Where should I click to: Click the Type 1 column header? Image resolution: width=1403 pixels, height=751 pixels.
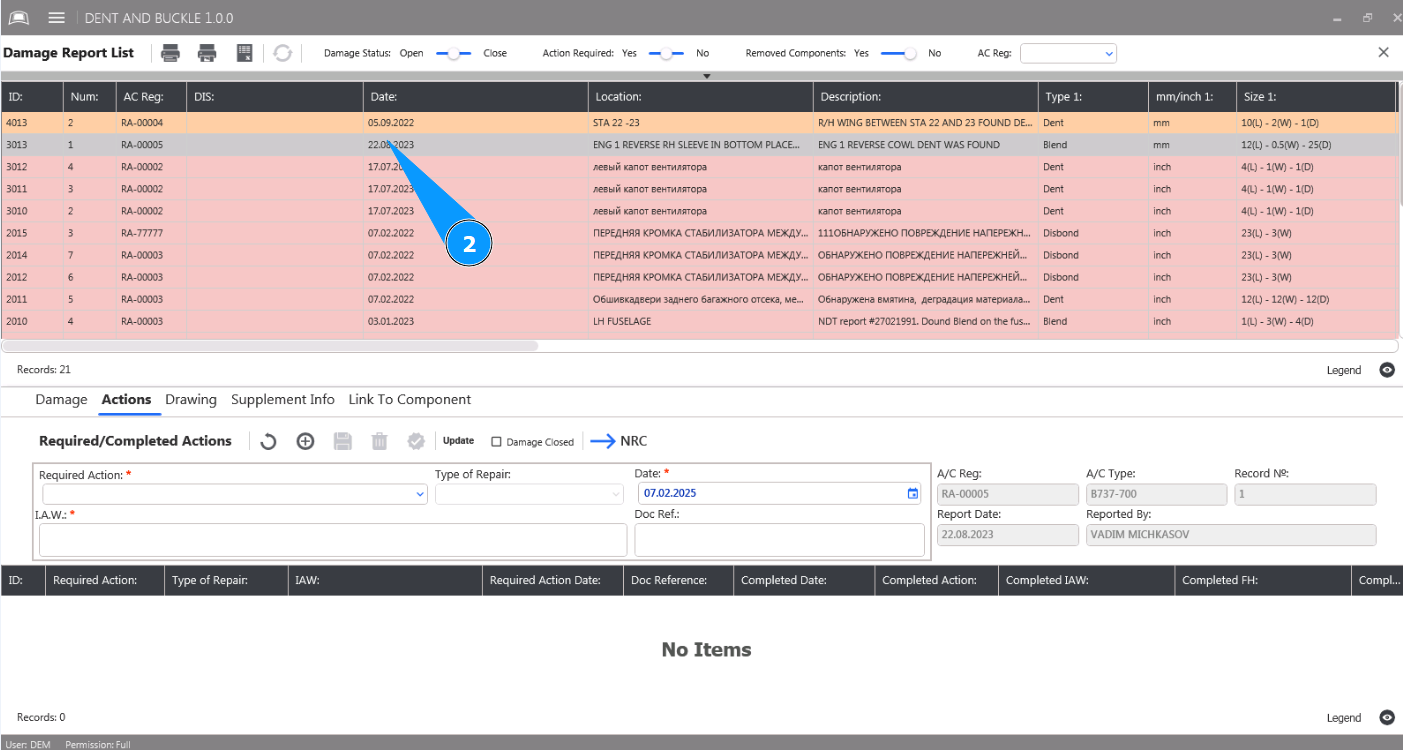tap(1094, 97)
